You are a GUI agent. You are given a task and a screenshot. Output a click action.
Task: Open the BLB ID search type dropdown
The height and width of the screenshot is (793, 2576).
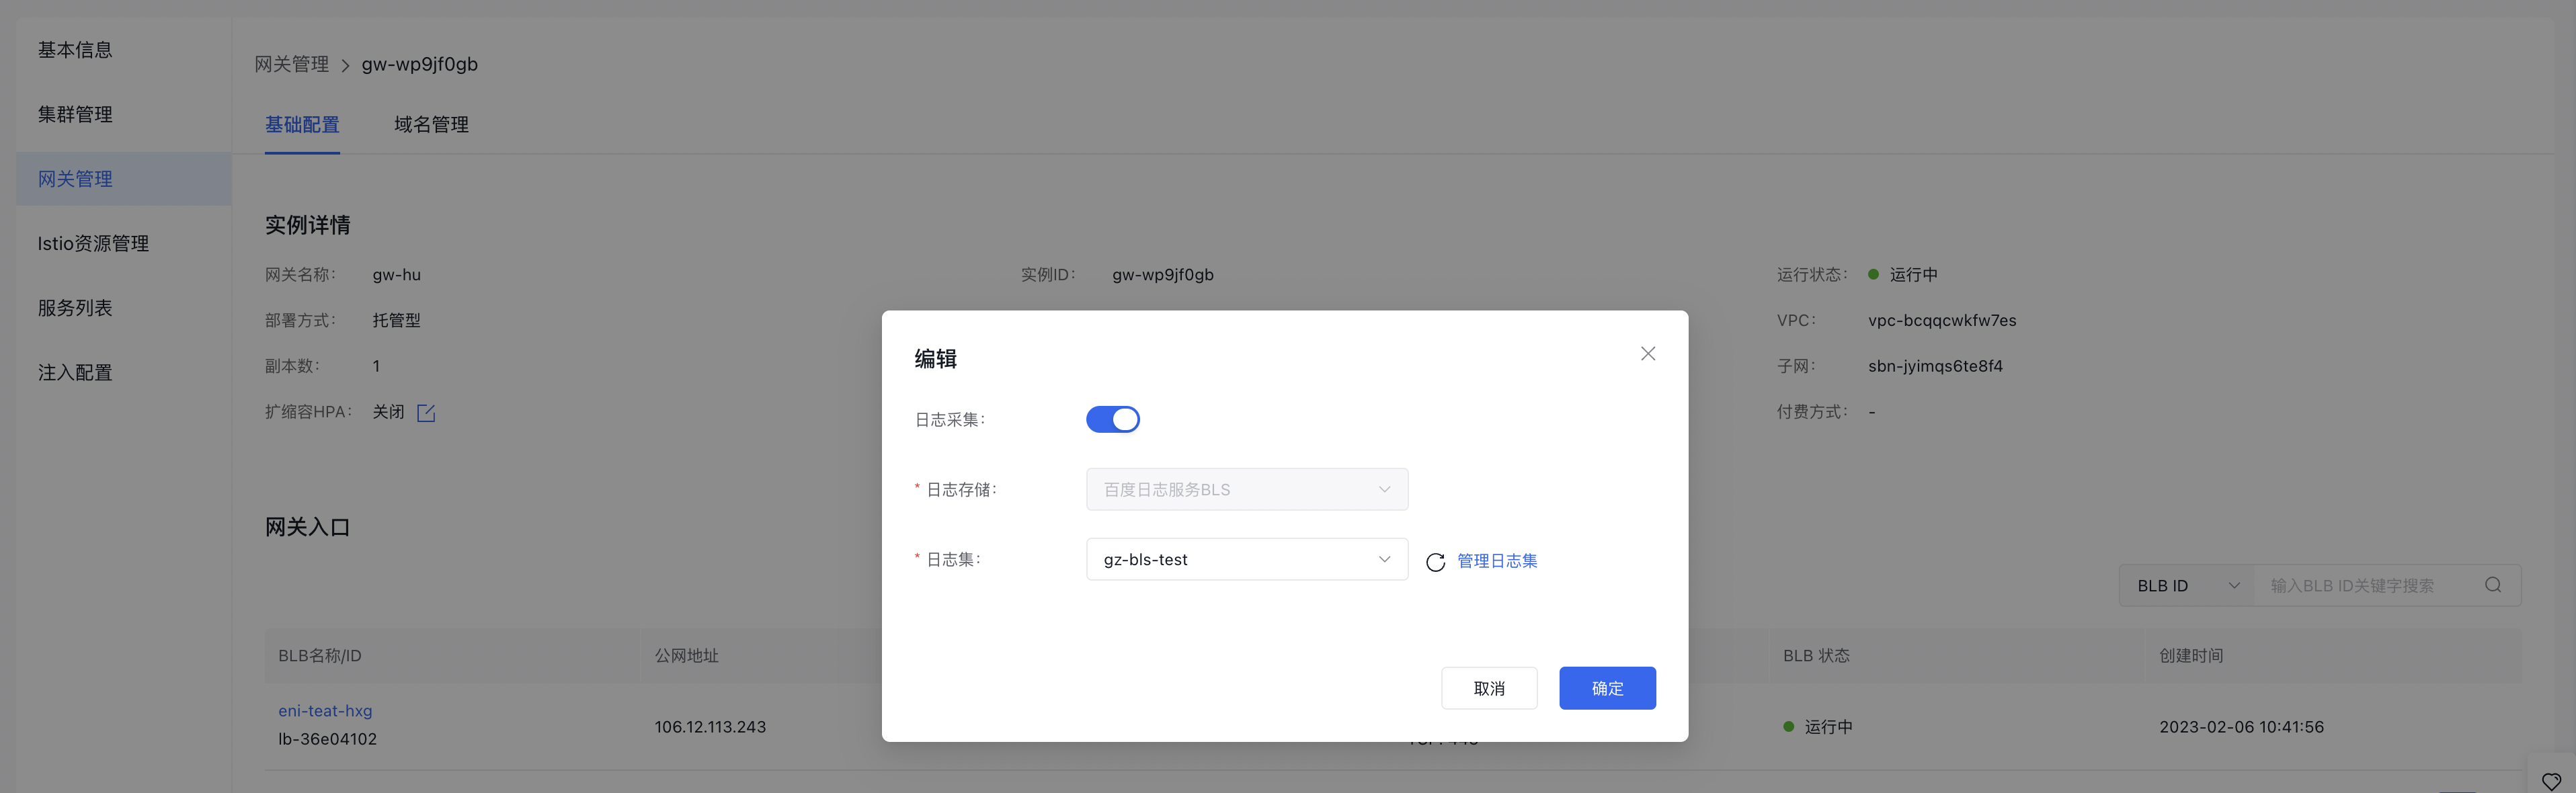click(x=2187, y=586)
